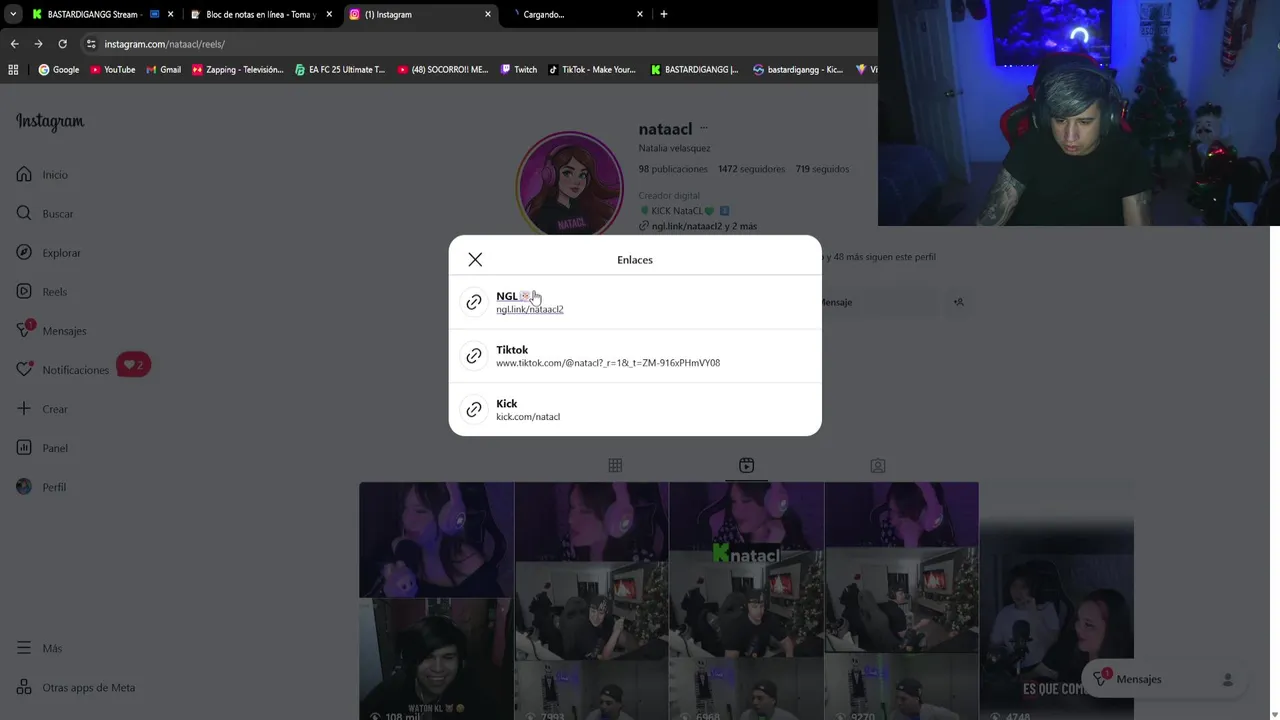Open Panel in the sidebar
The height and width of the screenshot is (720, 1280).
click(x=42, y=448)
